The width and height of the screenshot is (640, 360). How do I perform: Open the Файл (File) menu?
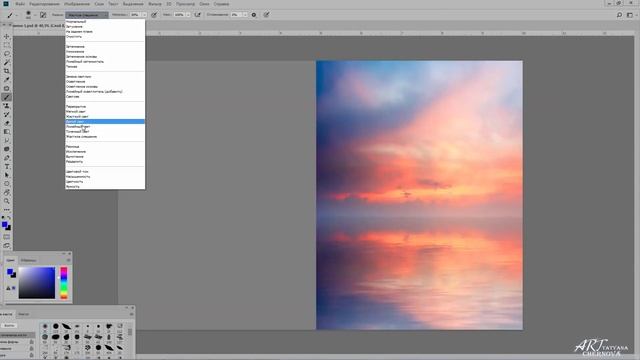(x=20, y=4)
